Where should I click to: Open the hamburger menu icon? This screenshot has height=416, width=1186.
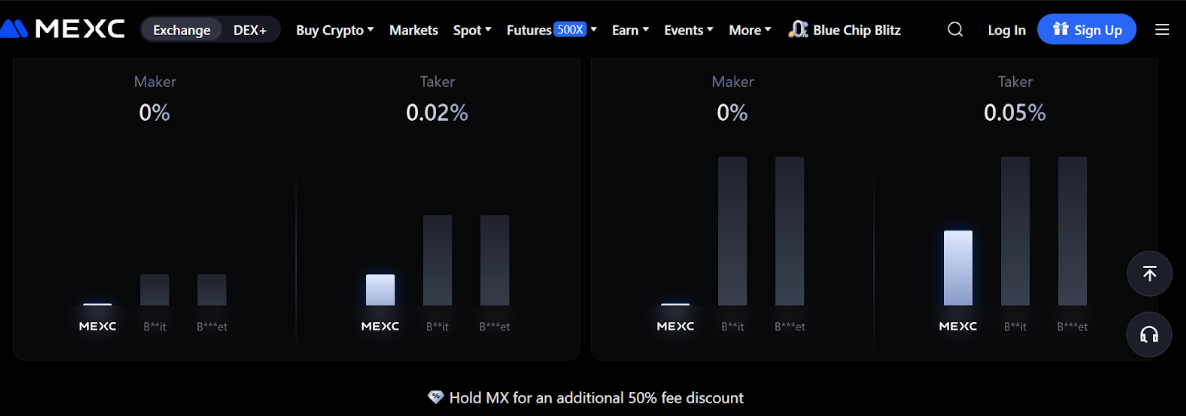[1162, 30]
